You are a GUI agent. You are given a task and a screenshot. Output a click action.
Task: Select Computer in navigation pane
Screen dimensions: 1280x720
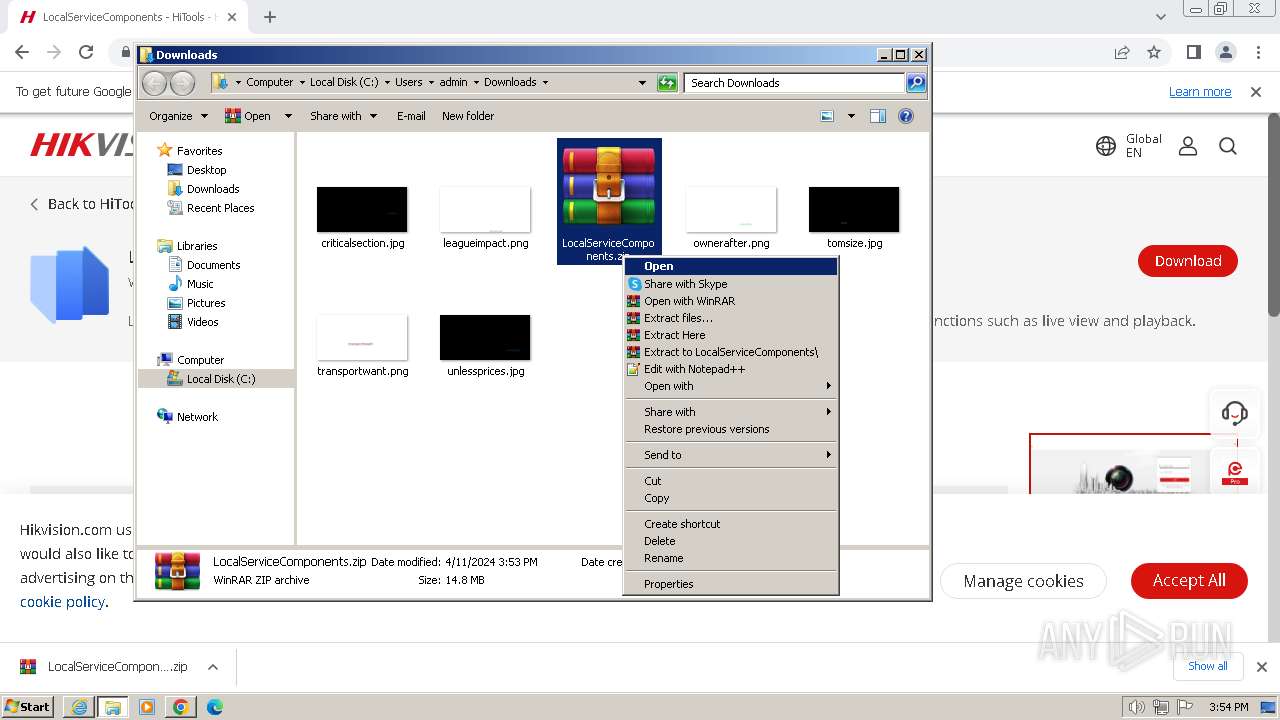click(200, 360)
